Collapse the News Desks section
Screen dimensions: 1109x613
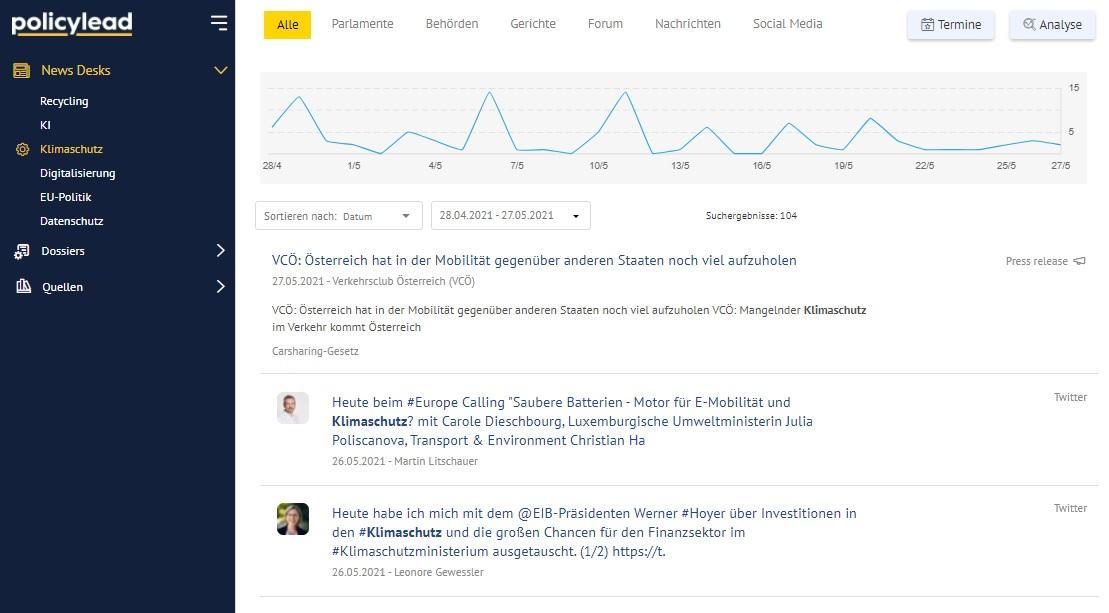click(221, 70)
